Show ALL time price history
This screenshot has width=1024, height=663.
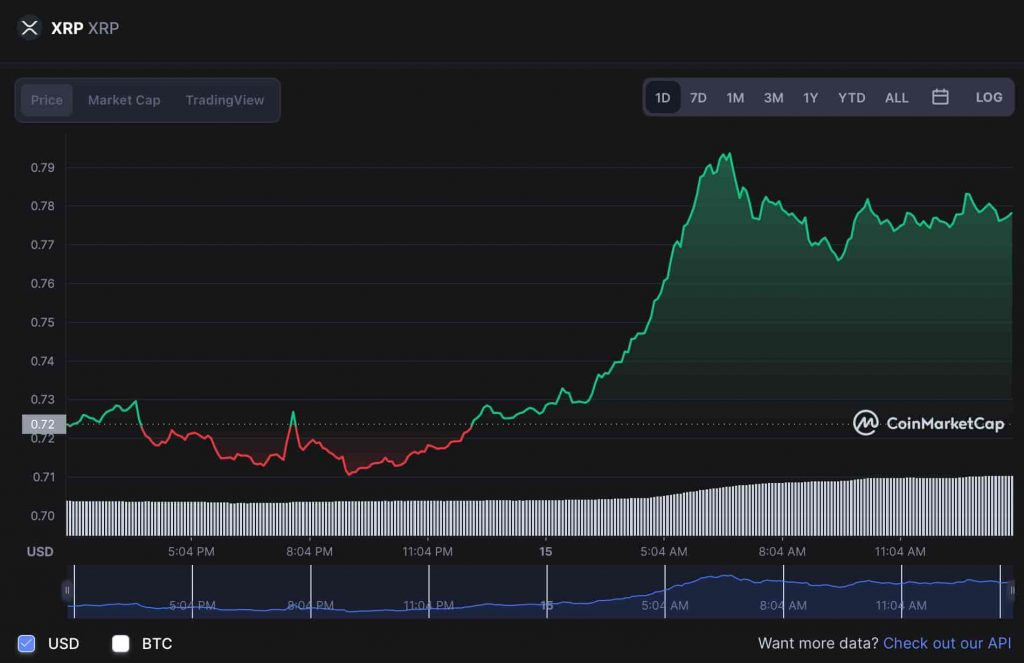897,97
